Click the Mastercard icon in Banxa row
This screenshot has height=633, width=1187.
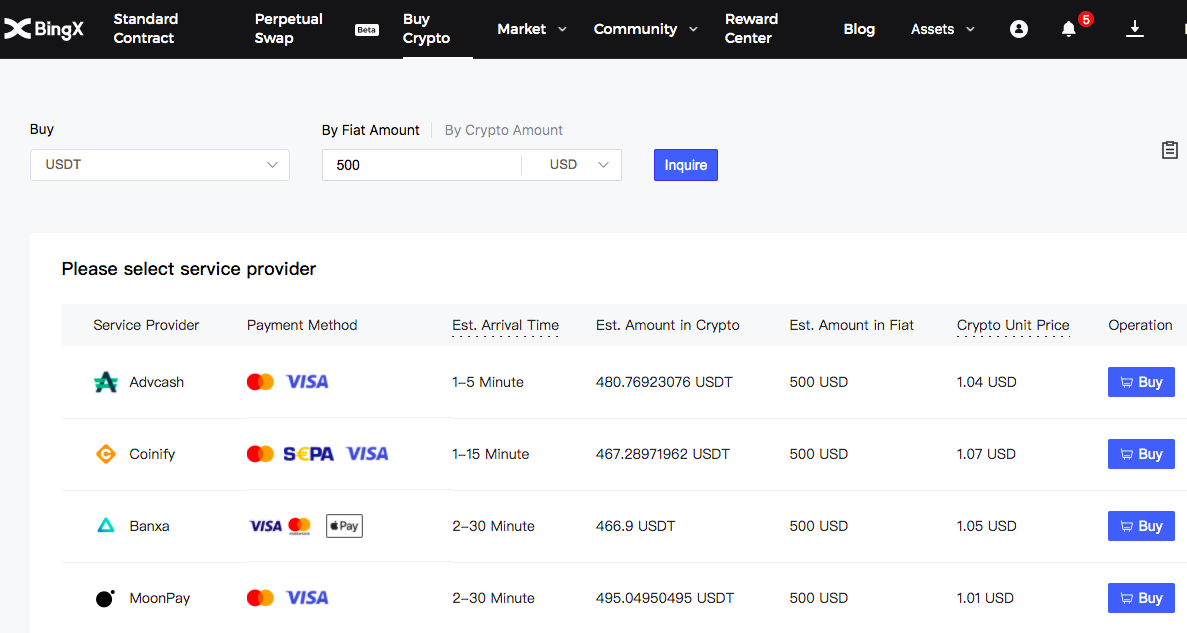point(300,526)
